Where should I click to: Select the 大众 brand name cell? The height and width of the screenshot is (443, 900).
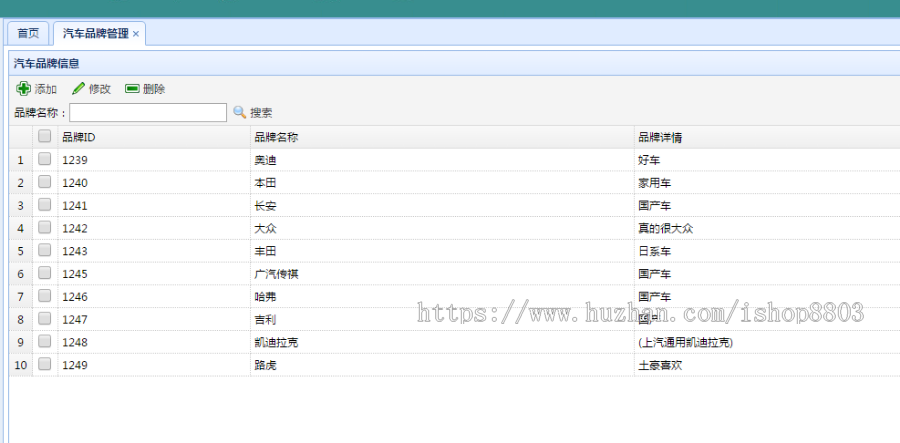[442, 228]
